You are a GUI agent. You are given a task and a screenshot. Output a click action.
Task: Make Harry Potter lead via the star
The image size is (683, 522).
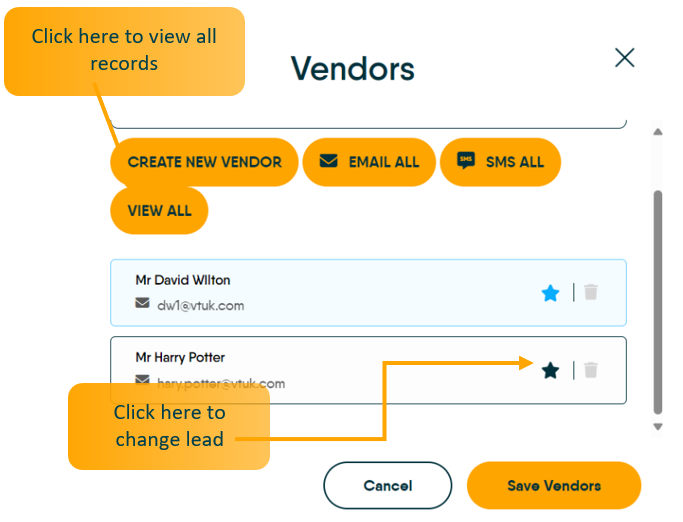click(550, 370)
